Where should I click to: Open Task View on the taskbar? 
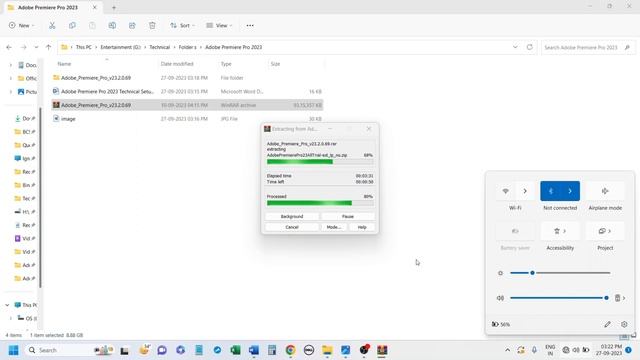[x=124, y=350]
